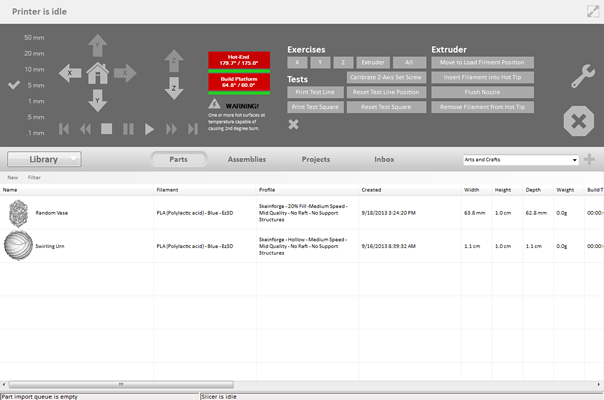Set jog increment to .1 mm
Image resolution: width=604 pixels, height=400 pixels.
tap(36, 133)
